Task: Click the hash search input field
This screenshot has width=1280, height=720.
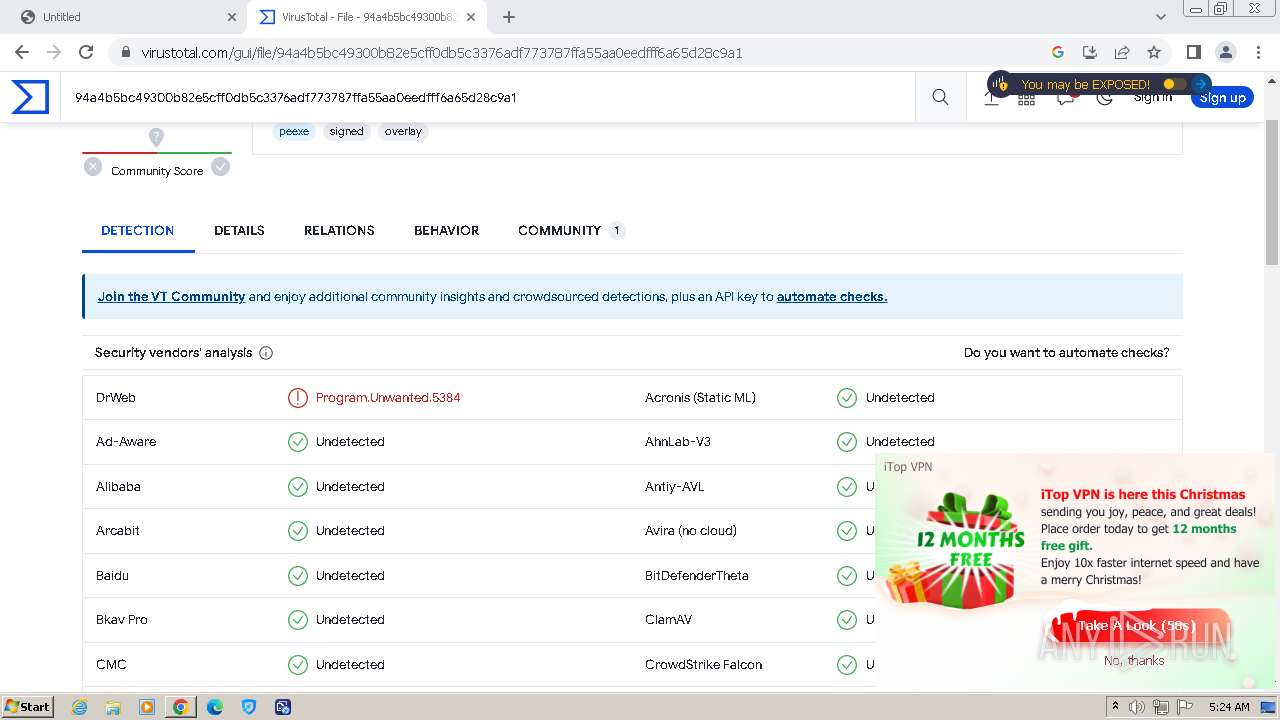Action: (487, 97)
